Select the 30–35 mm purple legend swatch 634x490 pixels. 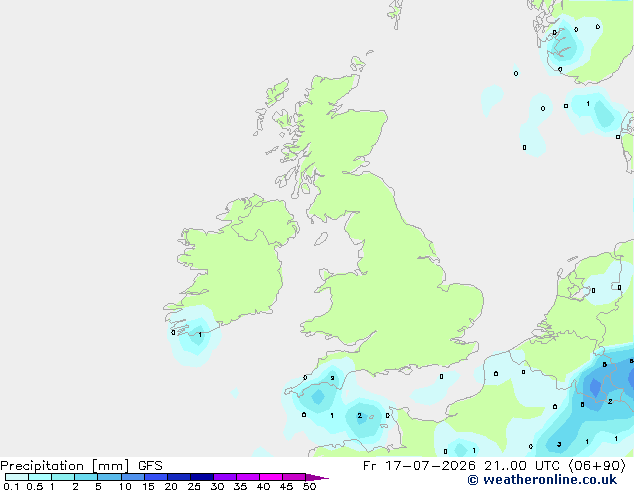(225, 477)
